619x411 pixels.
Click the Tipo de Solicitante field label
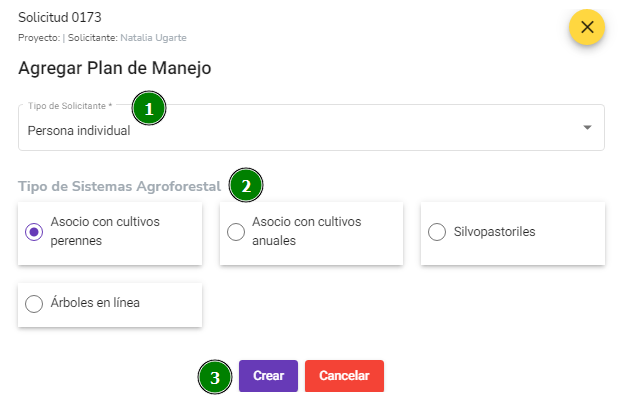70,106
